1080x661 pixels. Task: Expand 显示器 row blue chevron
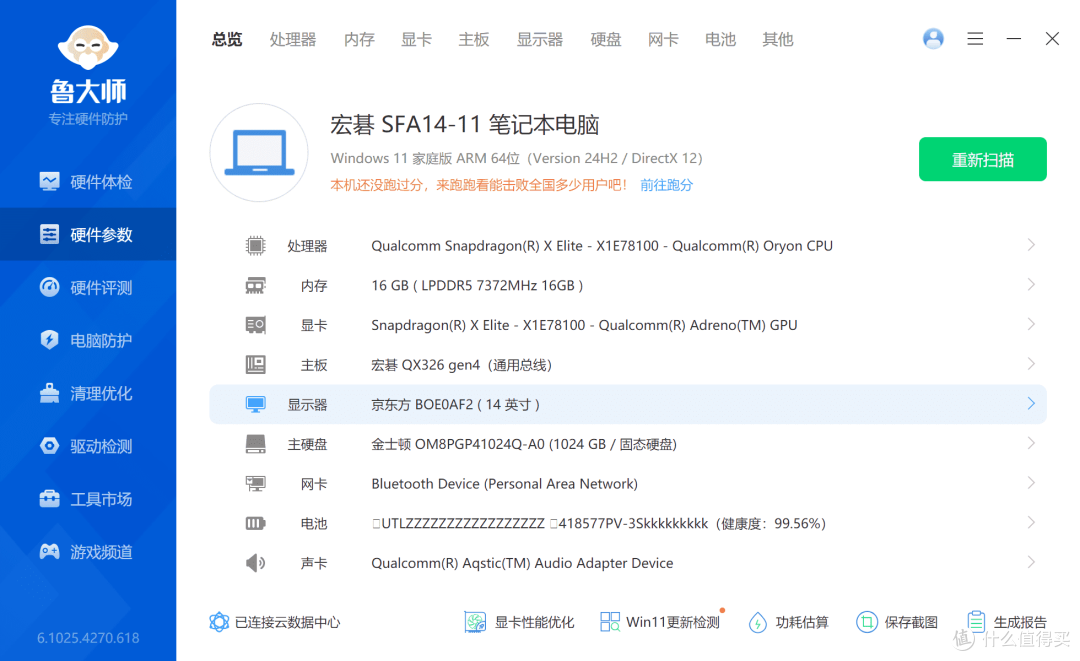click(1031, 403)
